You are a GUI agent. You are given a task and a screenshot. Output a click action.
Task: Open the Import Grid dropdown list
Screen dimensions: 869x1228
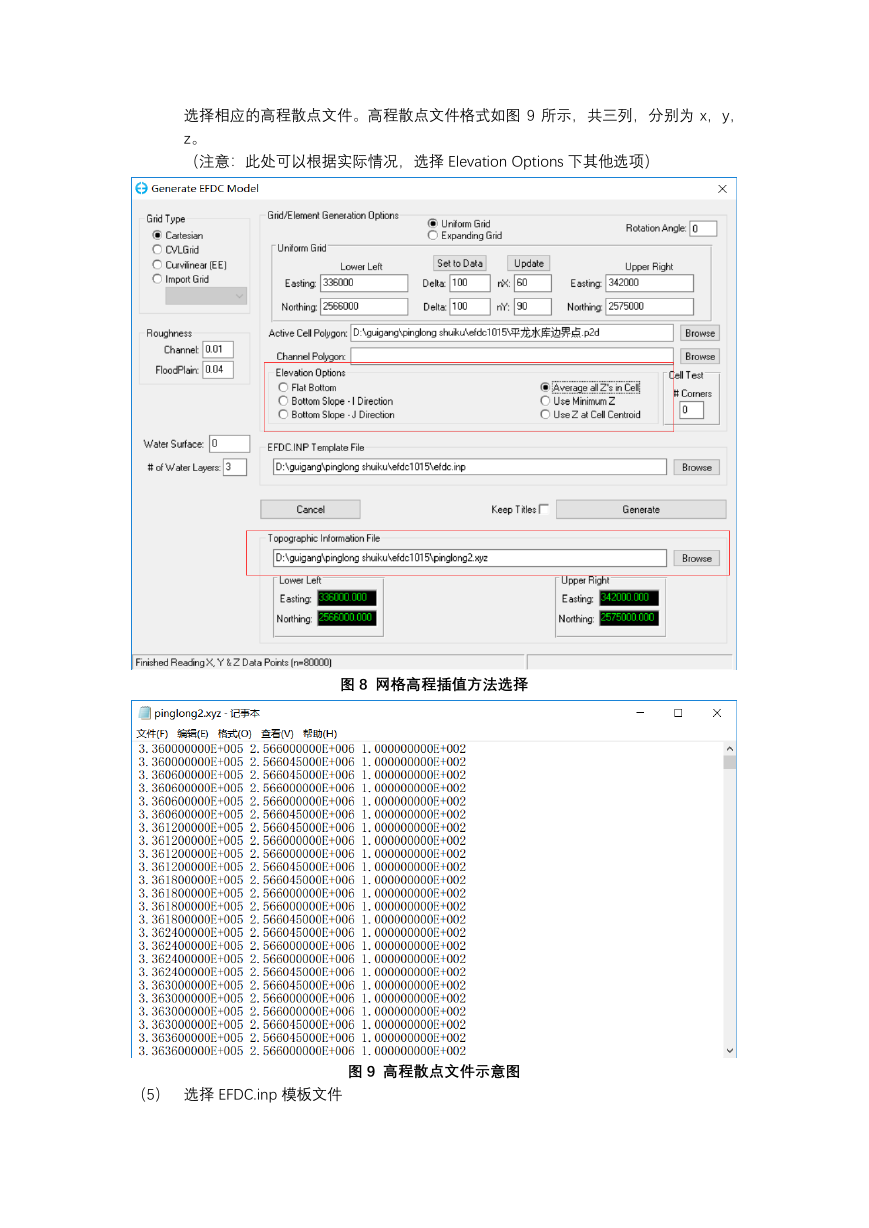point(206,295)
